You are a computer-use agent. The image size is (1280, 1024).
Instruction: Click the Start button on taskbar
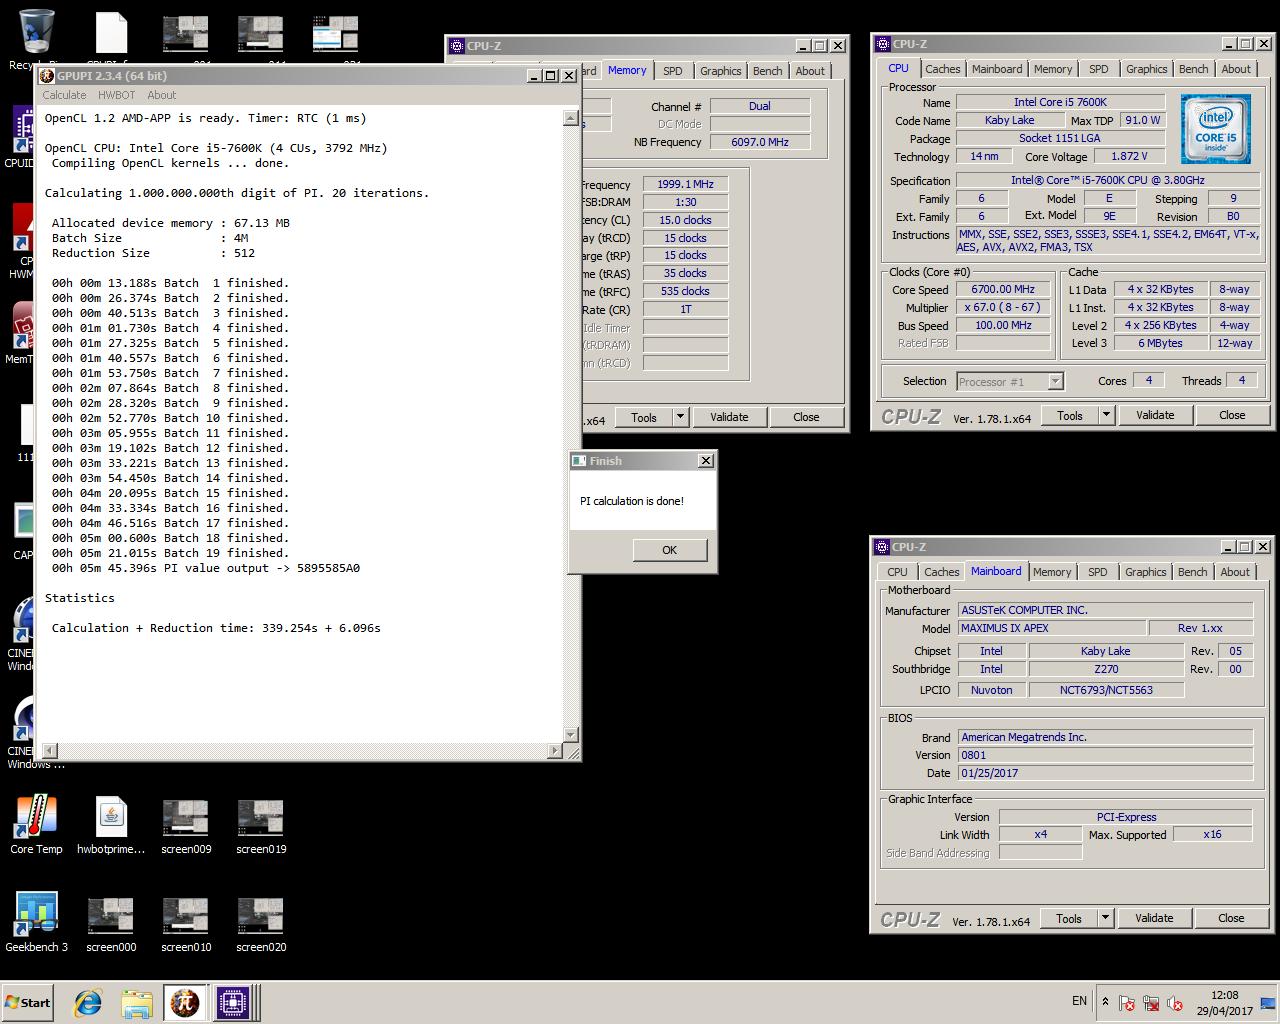28,1002
